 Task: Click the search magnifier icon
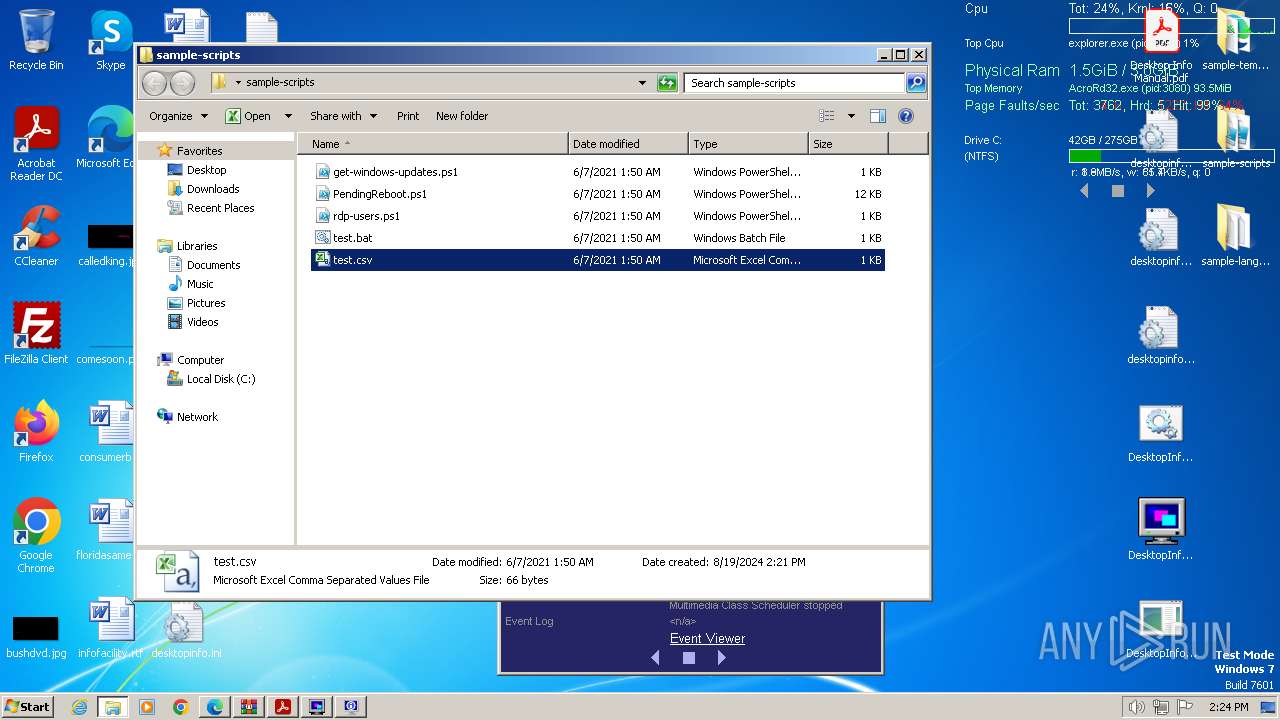[915, 83]
